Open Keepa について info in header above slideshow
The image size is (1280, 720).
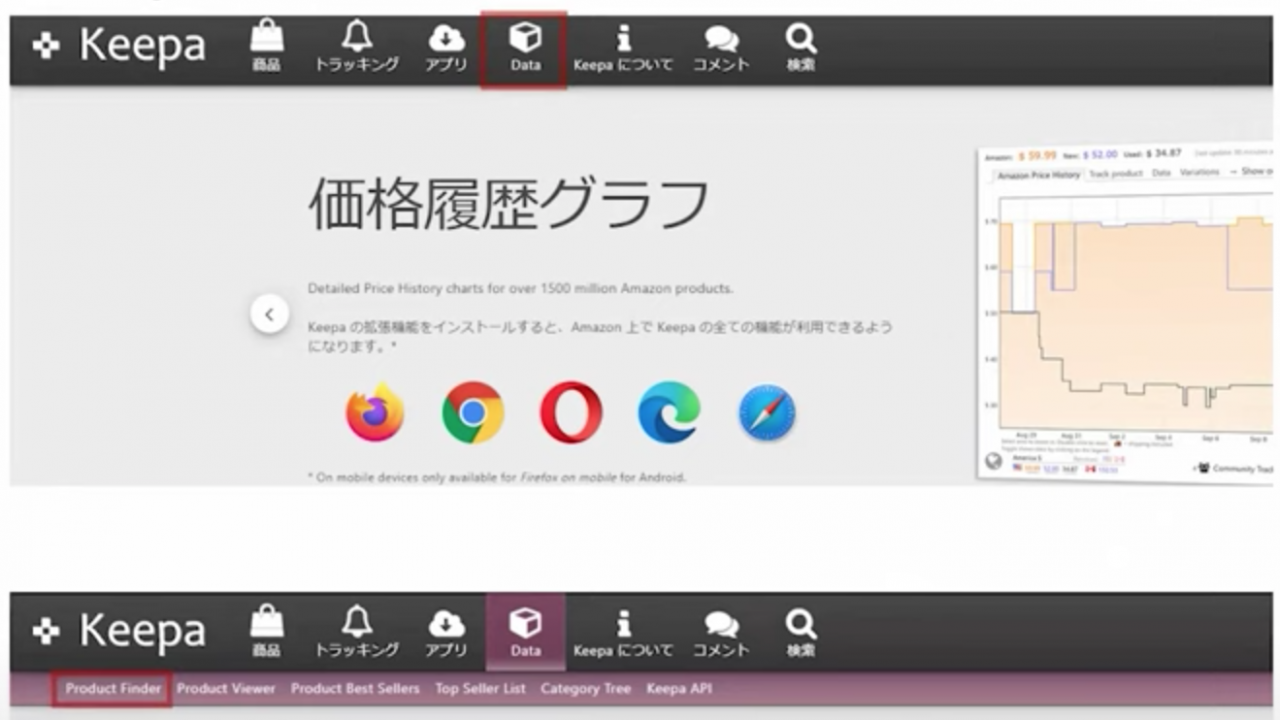point(623,48)
